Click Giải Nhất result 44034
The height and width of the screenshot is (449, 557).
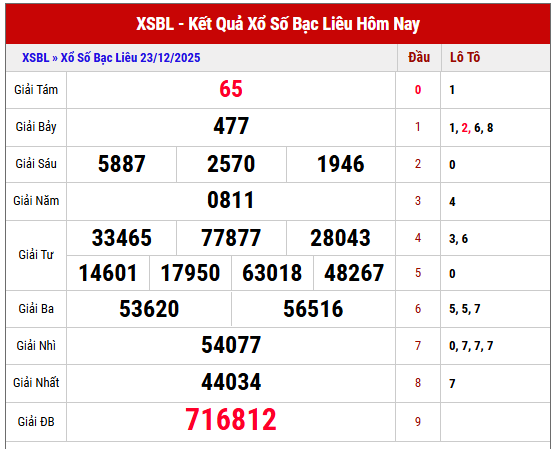coord(231,382)
